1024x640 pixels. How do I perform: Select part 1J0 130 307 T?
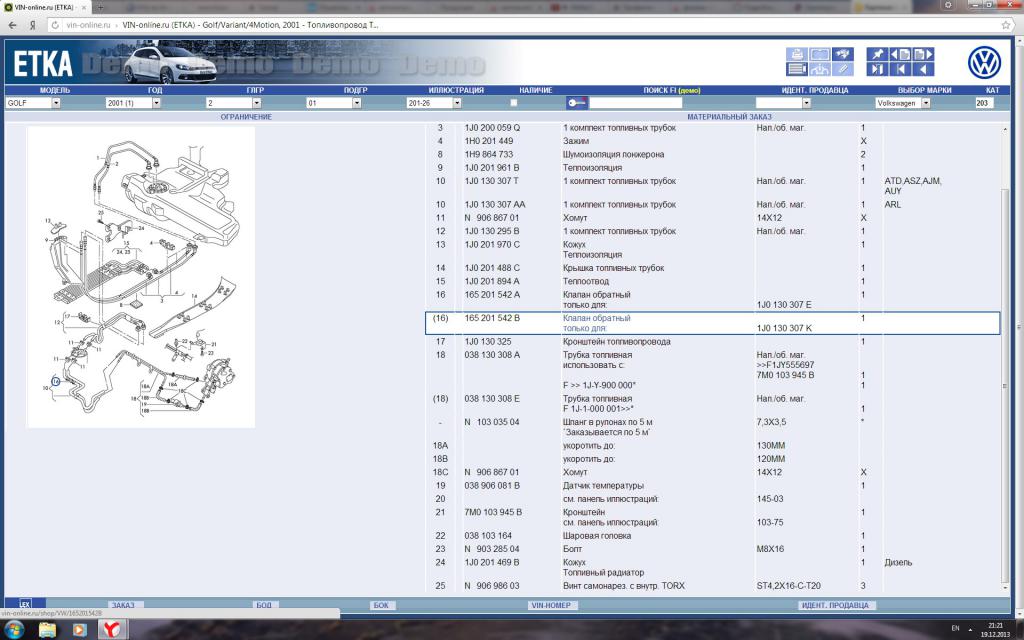(492, 181)
